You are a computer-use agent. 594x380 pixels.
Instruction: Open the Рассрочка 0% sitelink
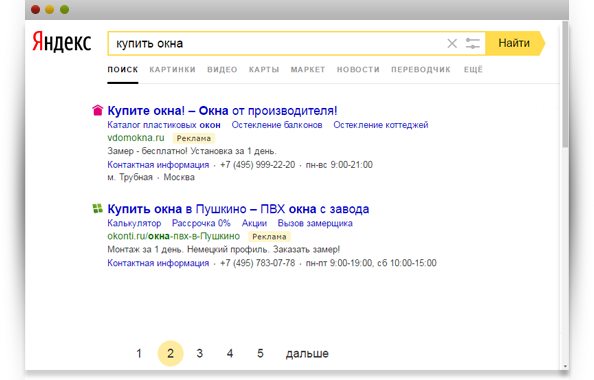201,224
